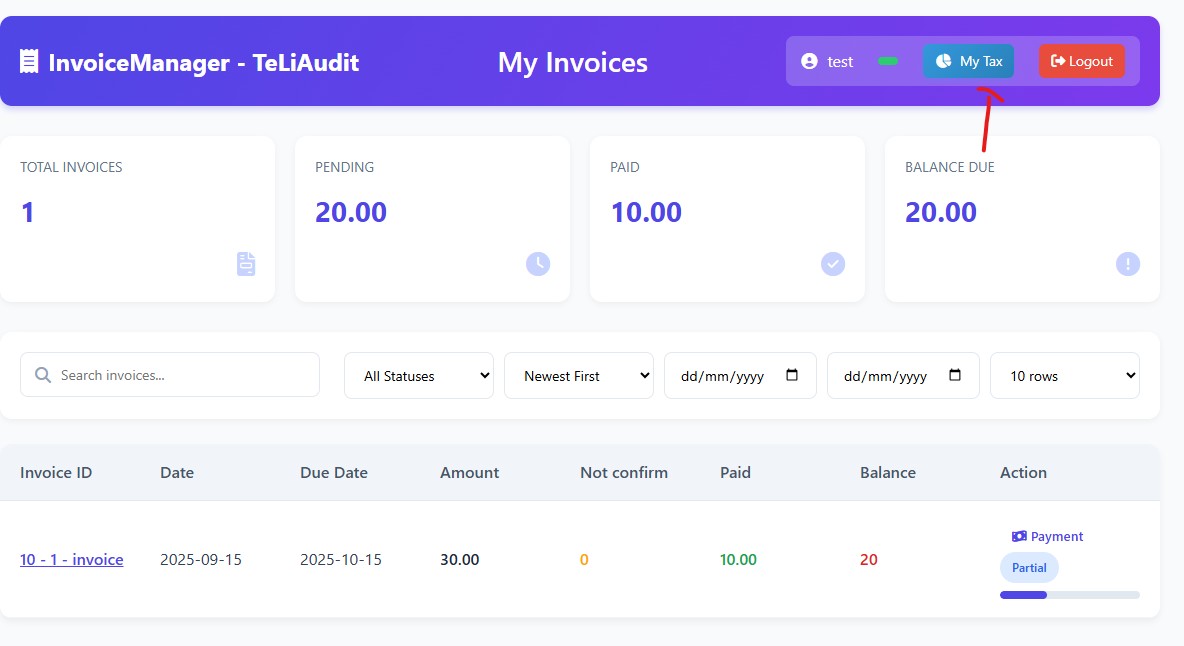Open the 10 - 1 - invoice link

click(72, 560)
